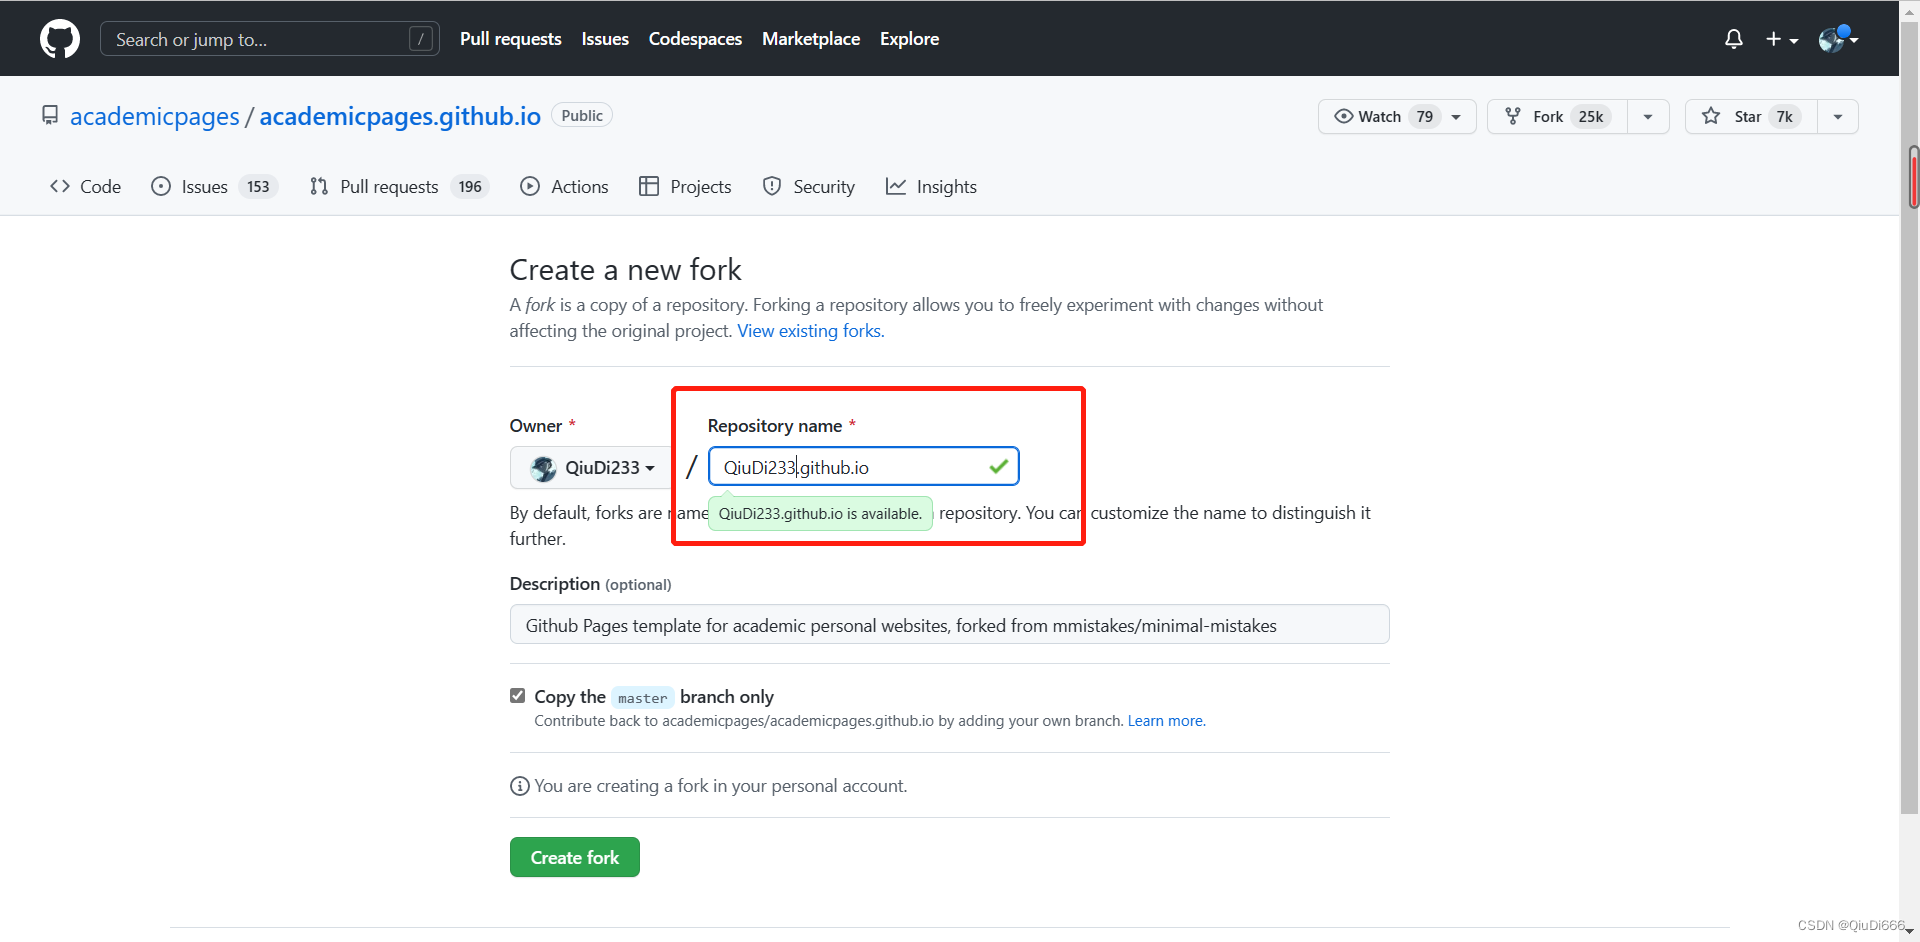Open Codespaces in the top navigation

coord(695,39)
